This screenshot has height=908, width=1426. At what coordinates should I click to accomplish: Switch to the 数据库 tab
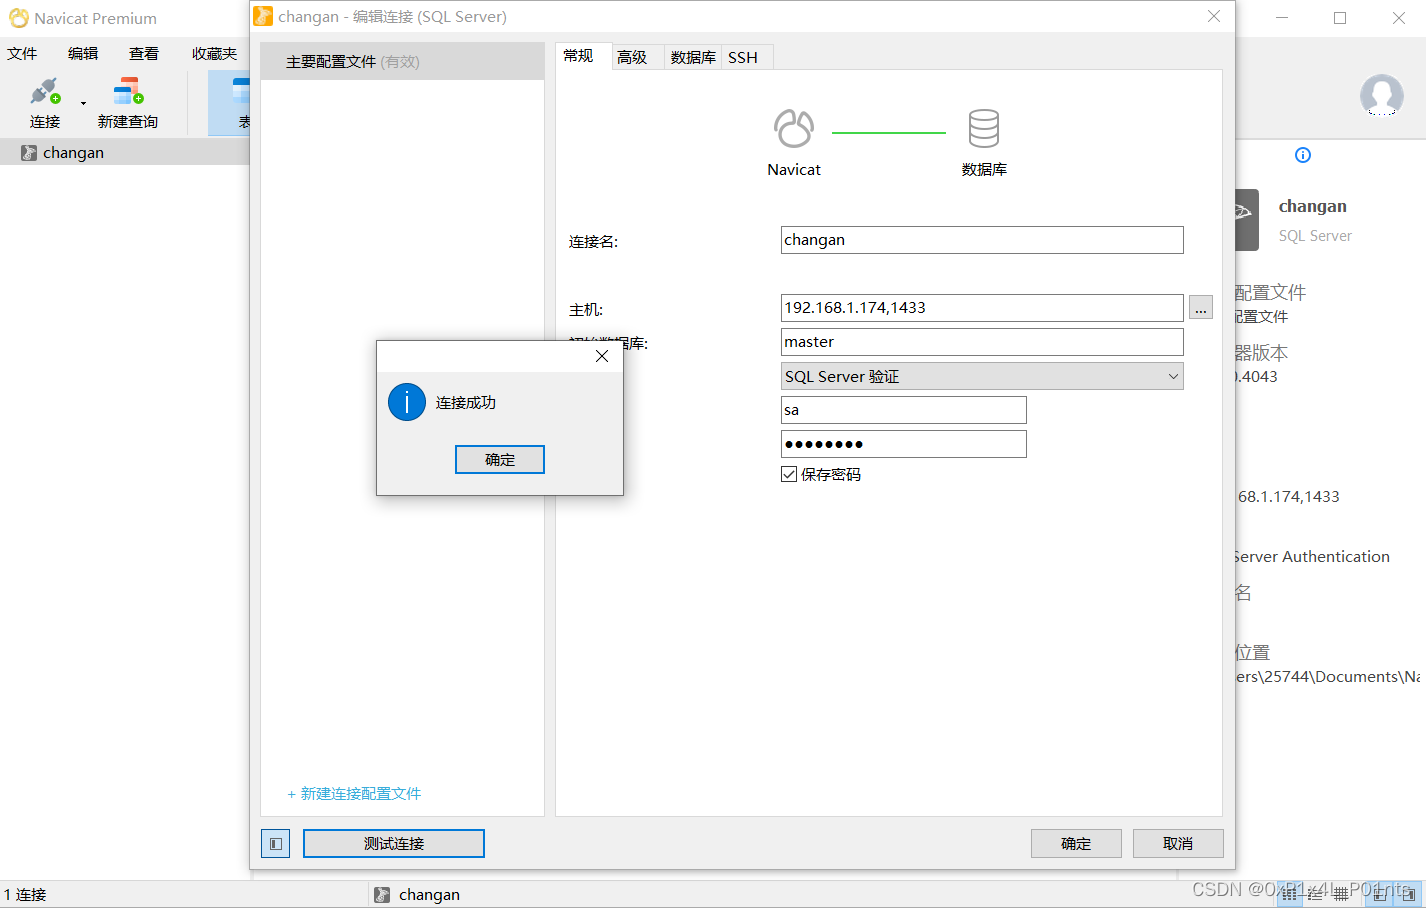(693, 57)
